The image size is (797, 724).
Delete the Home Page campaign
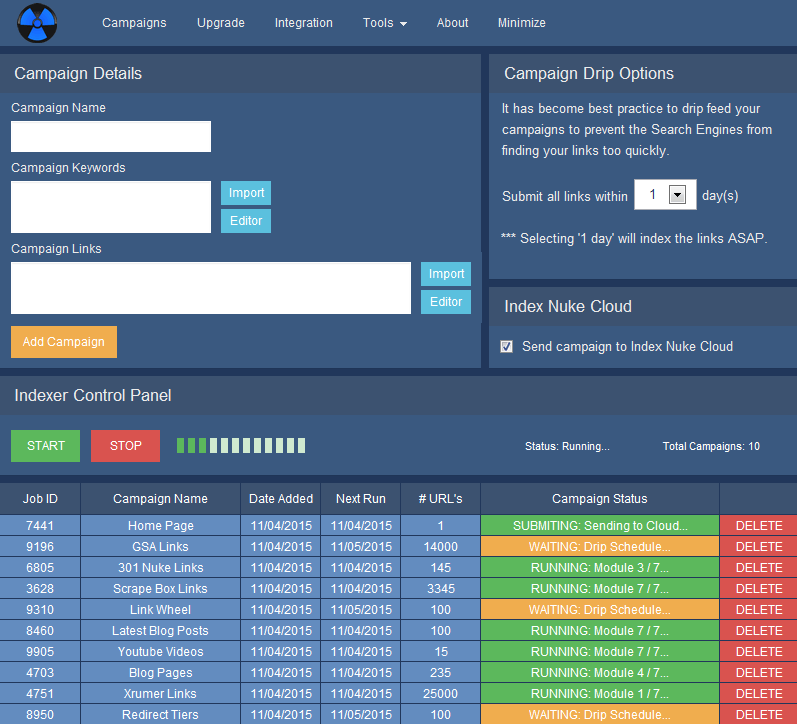(x=758, y=525)
